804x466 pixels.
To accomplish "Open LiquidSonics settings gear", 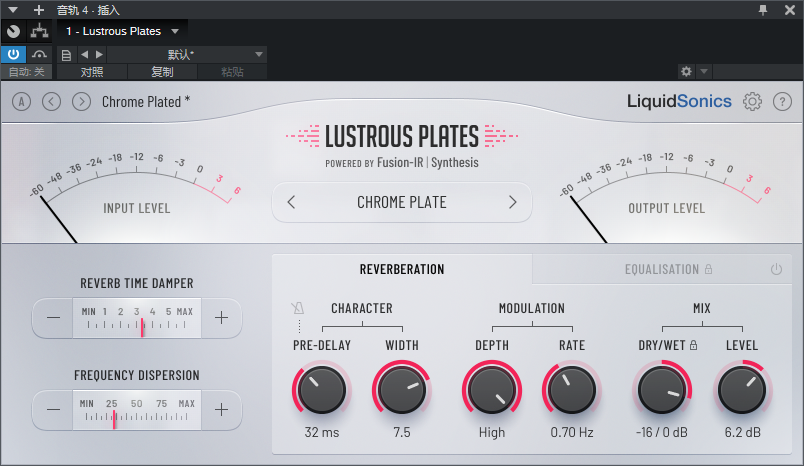I will [x=752, y=102].
